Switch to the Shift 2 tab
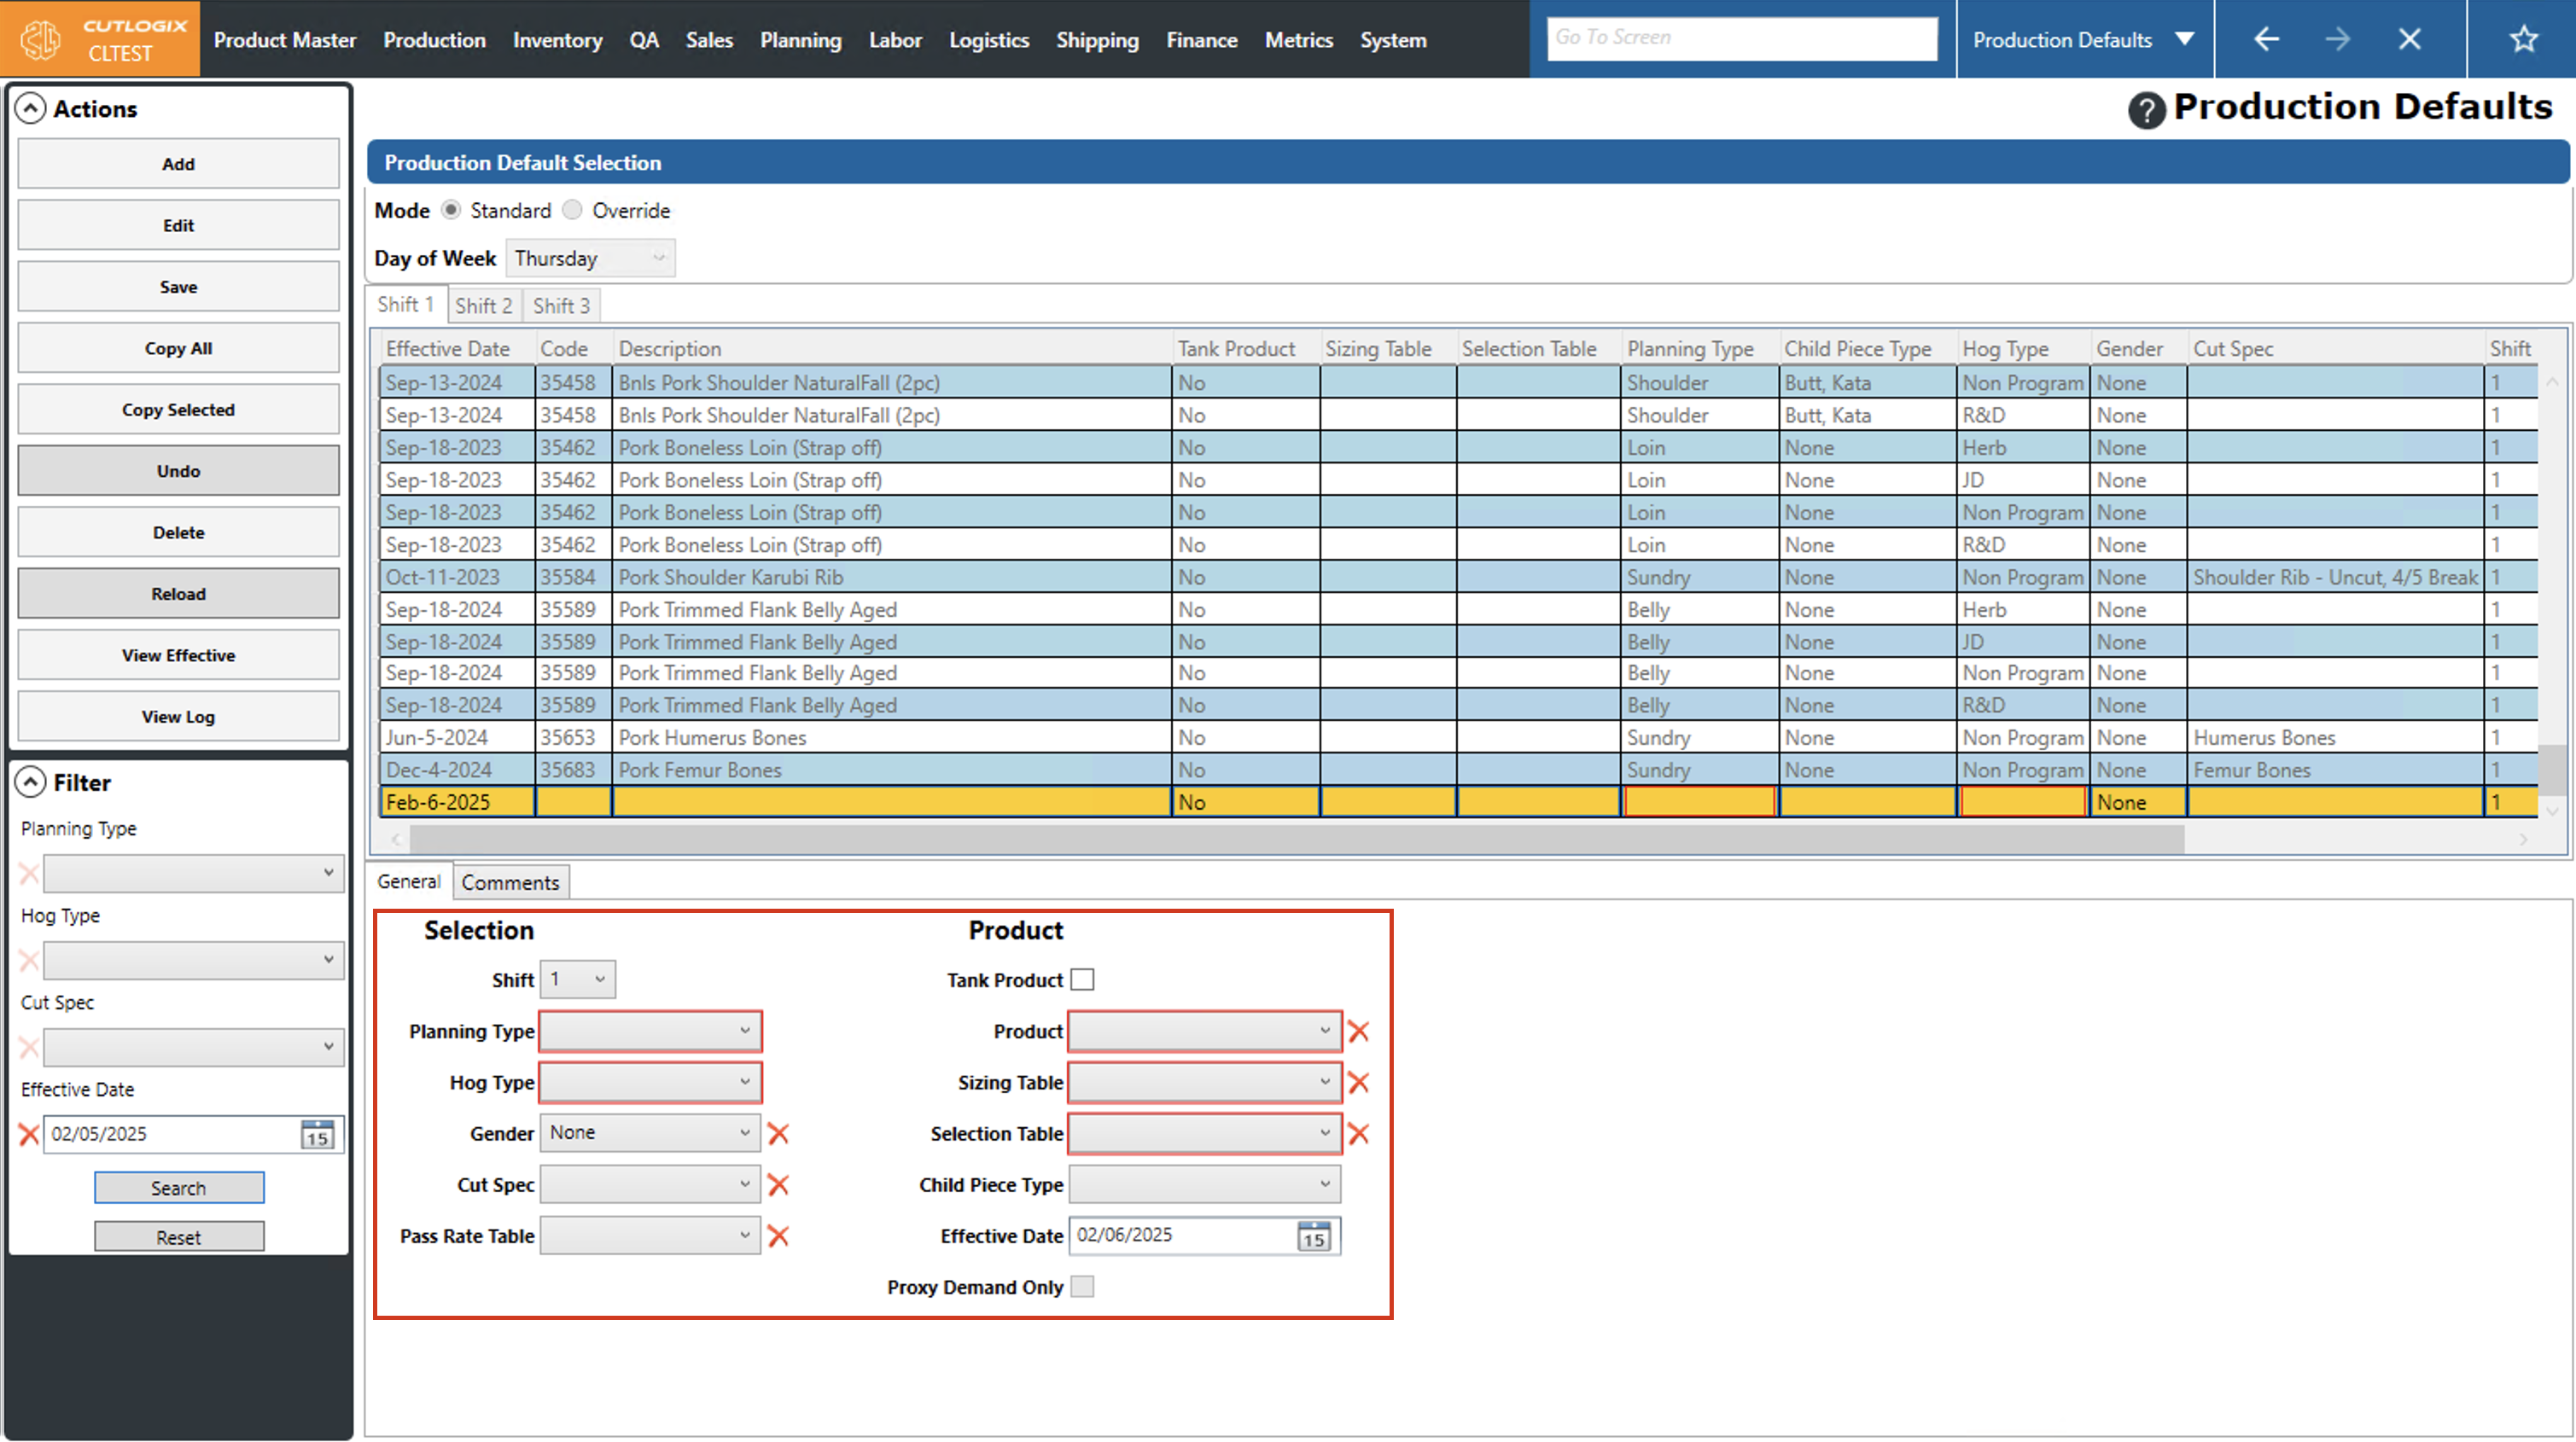The image size is (2576, 1442). tap(483, 306)
